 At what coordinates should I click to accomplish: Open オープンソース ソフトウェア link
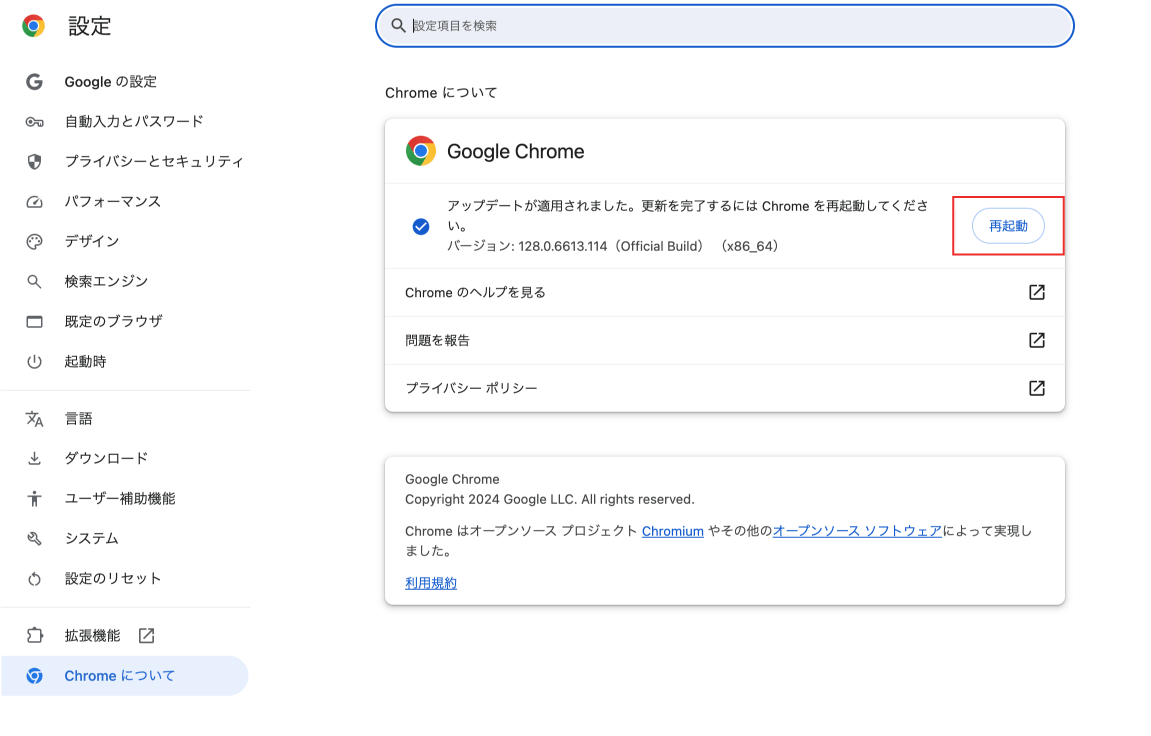point(857,531)
